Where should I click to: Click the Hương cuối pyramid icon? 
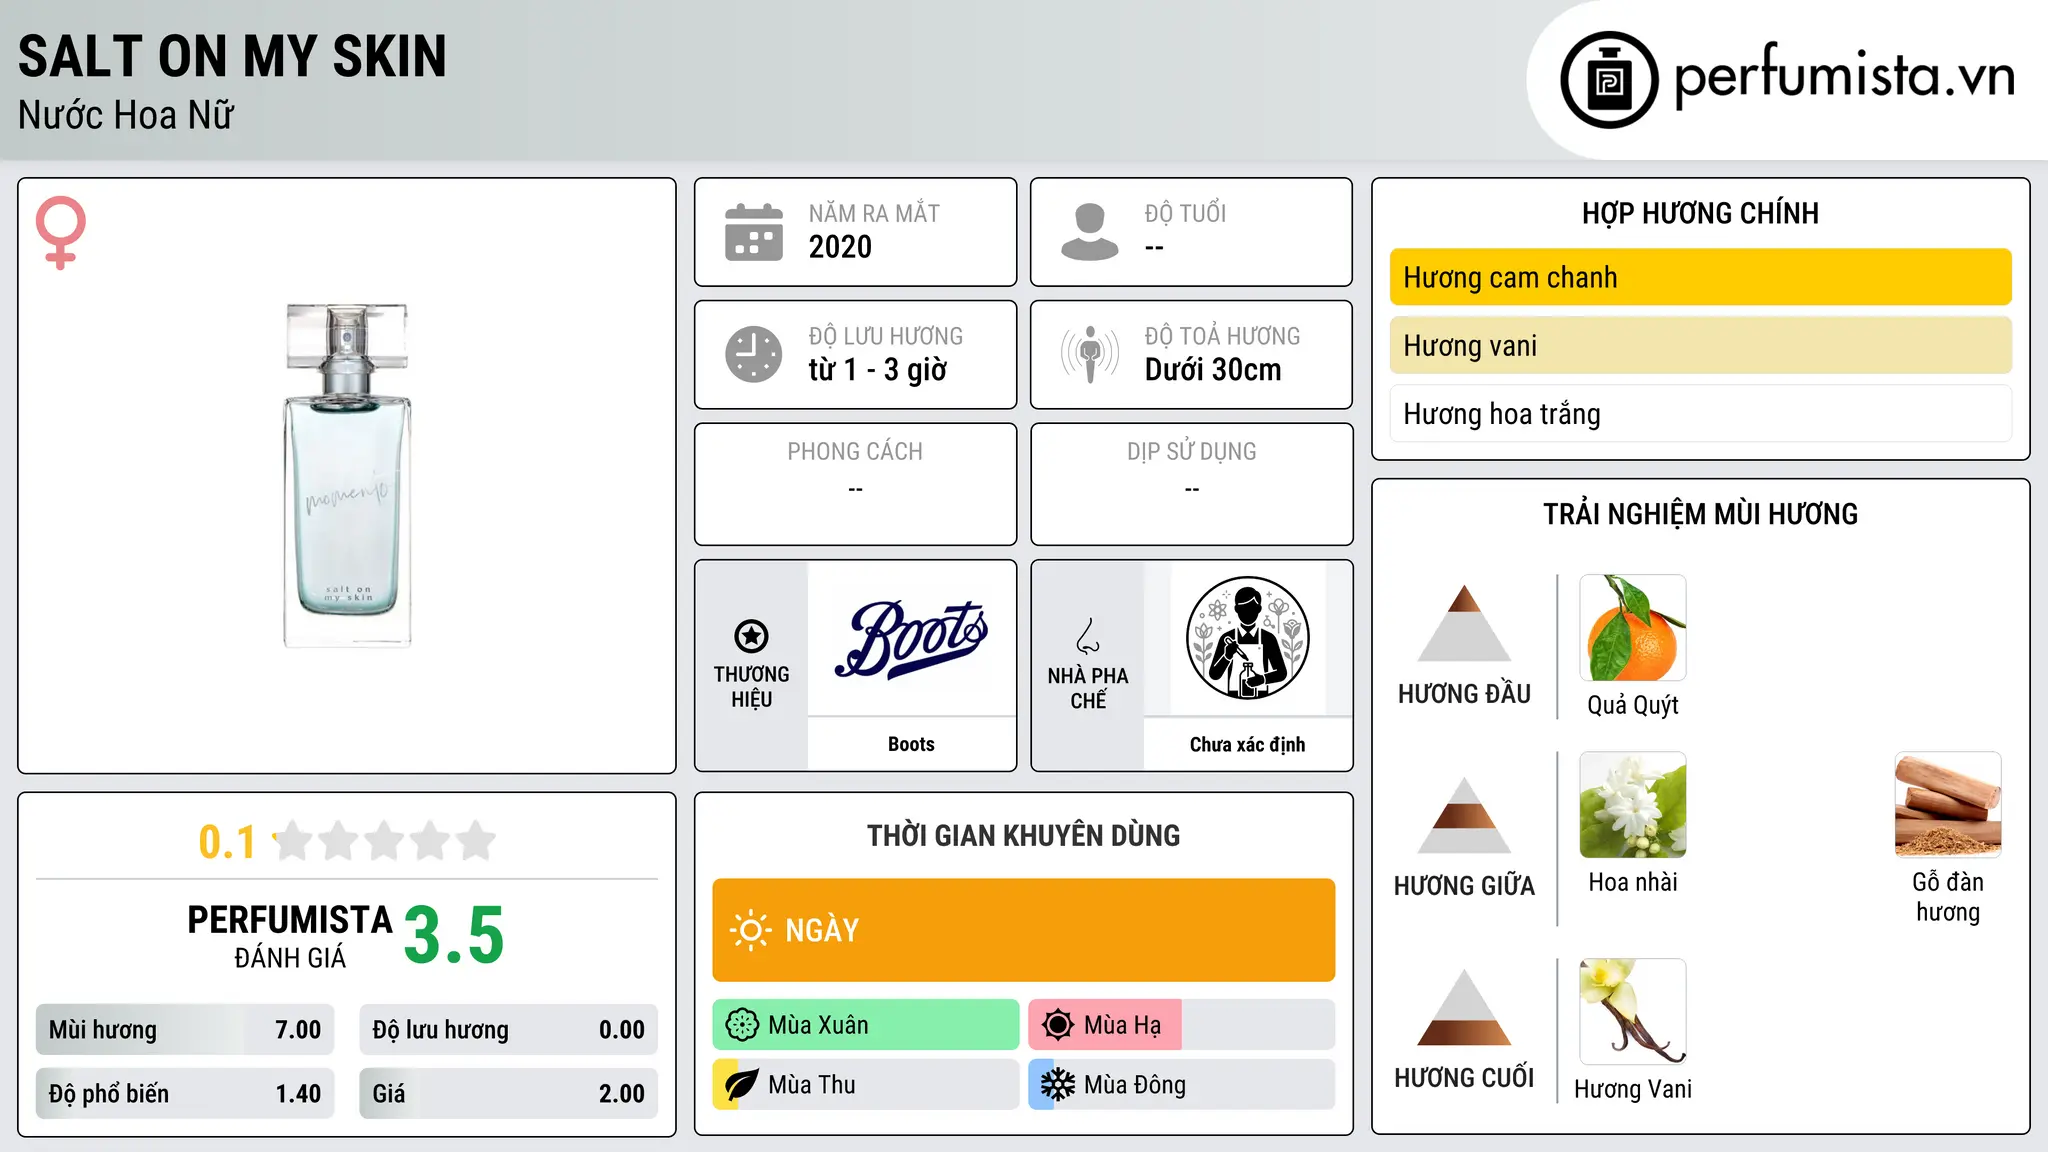coord(1464,1007)
